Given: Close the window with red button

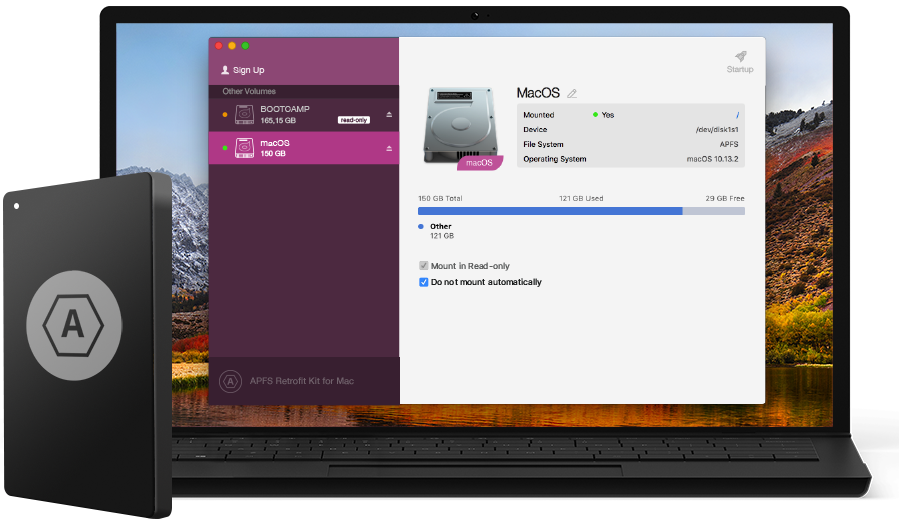Looking at the screenshot, I should coord(218,46).
